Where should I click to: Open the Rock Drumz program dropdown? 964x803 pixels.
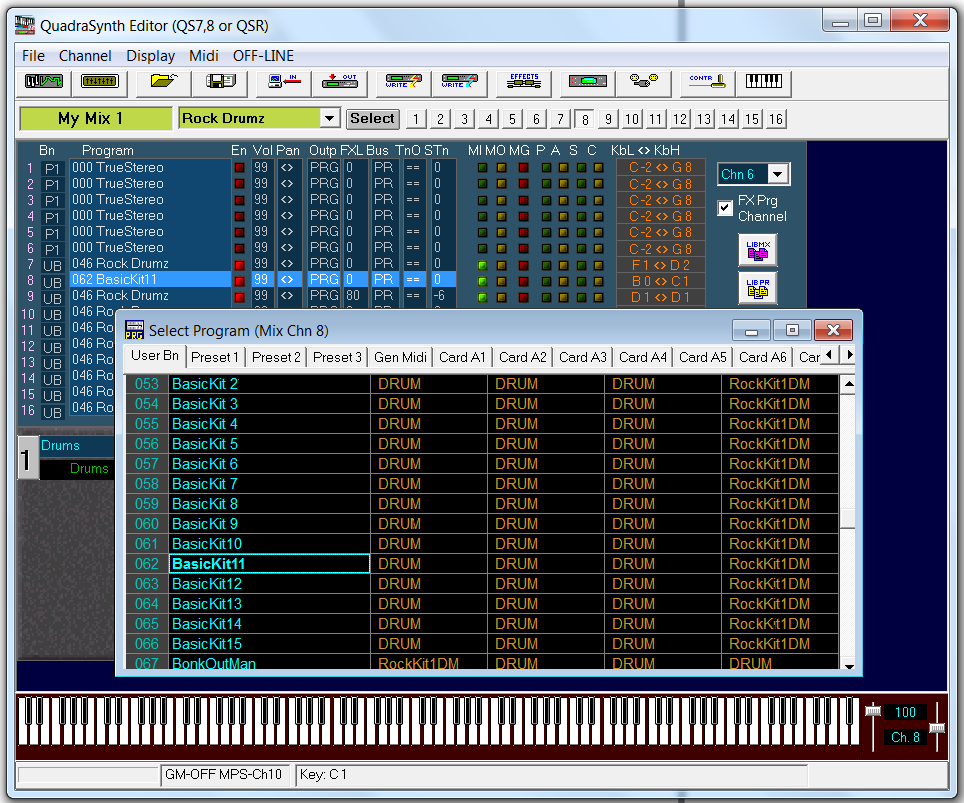pos(330,119)
